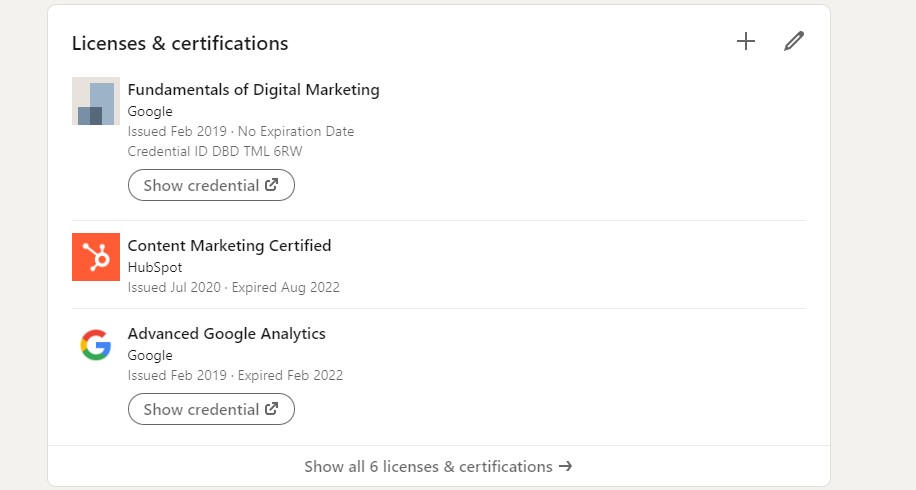Click the Issued Jul 2020 expiry line
916x490 pixels.
[x=234, y=287]
